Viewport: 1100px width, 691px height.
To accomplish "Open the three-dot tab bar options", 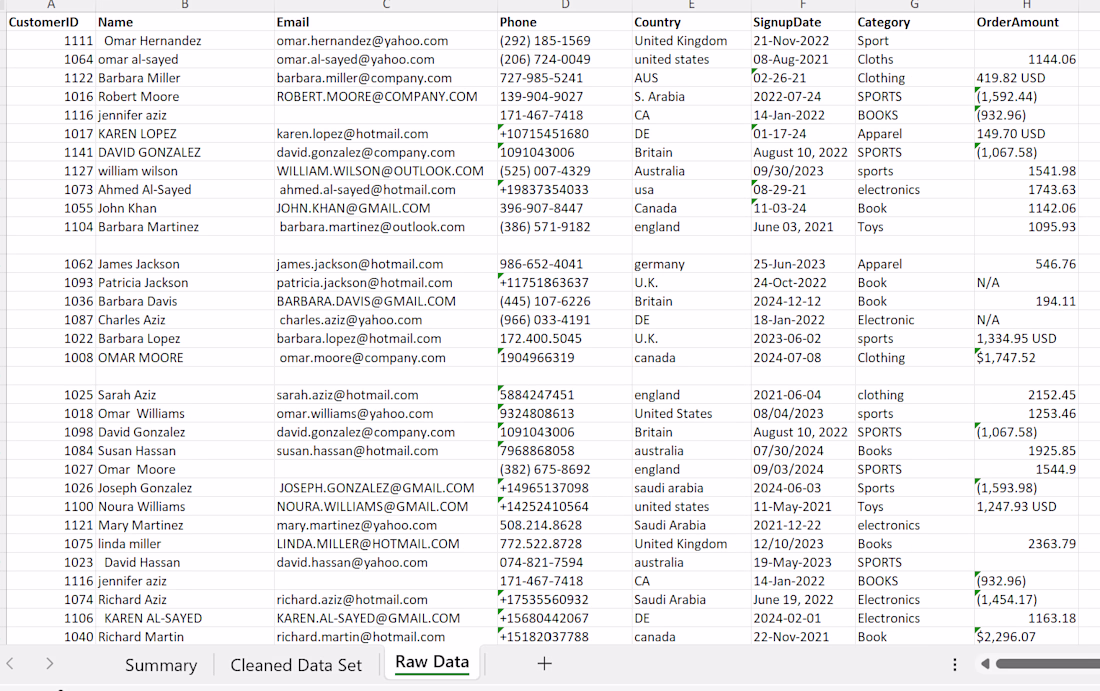I will coord(954,664).
